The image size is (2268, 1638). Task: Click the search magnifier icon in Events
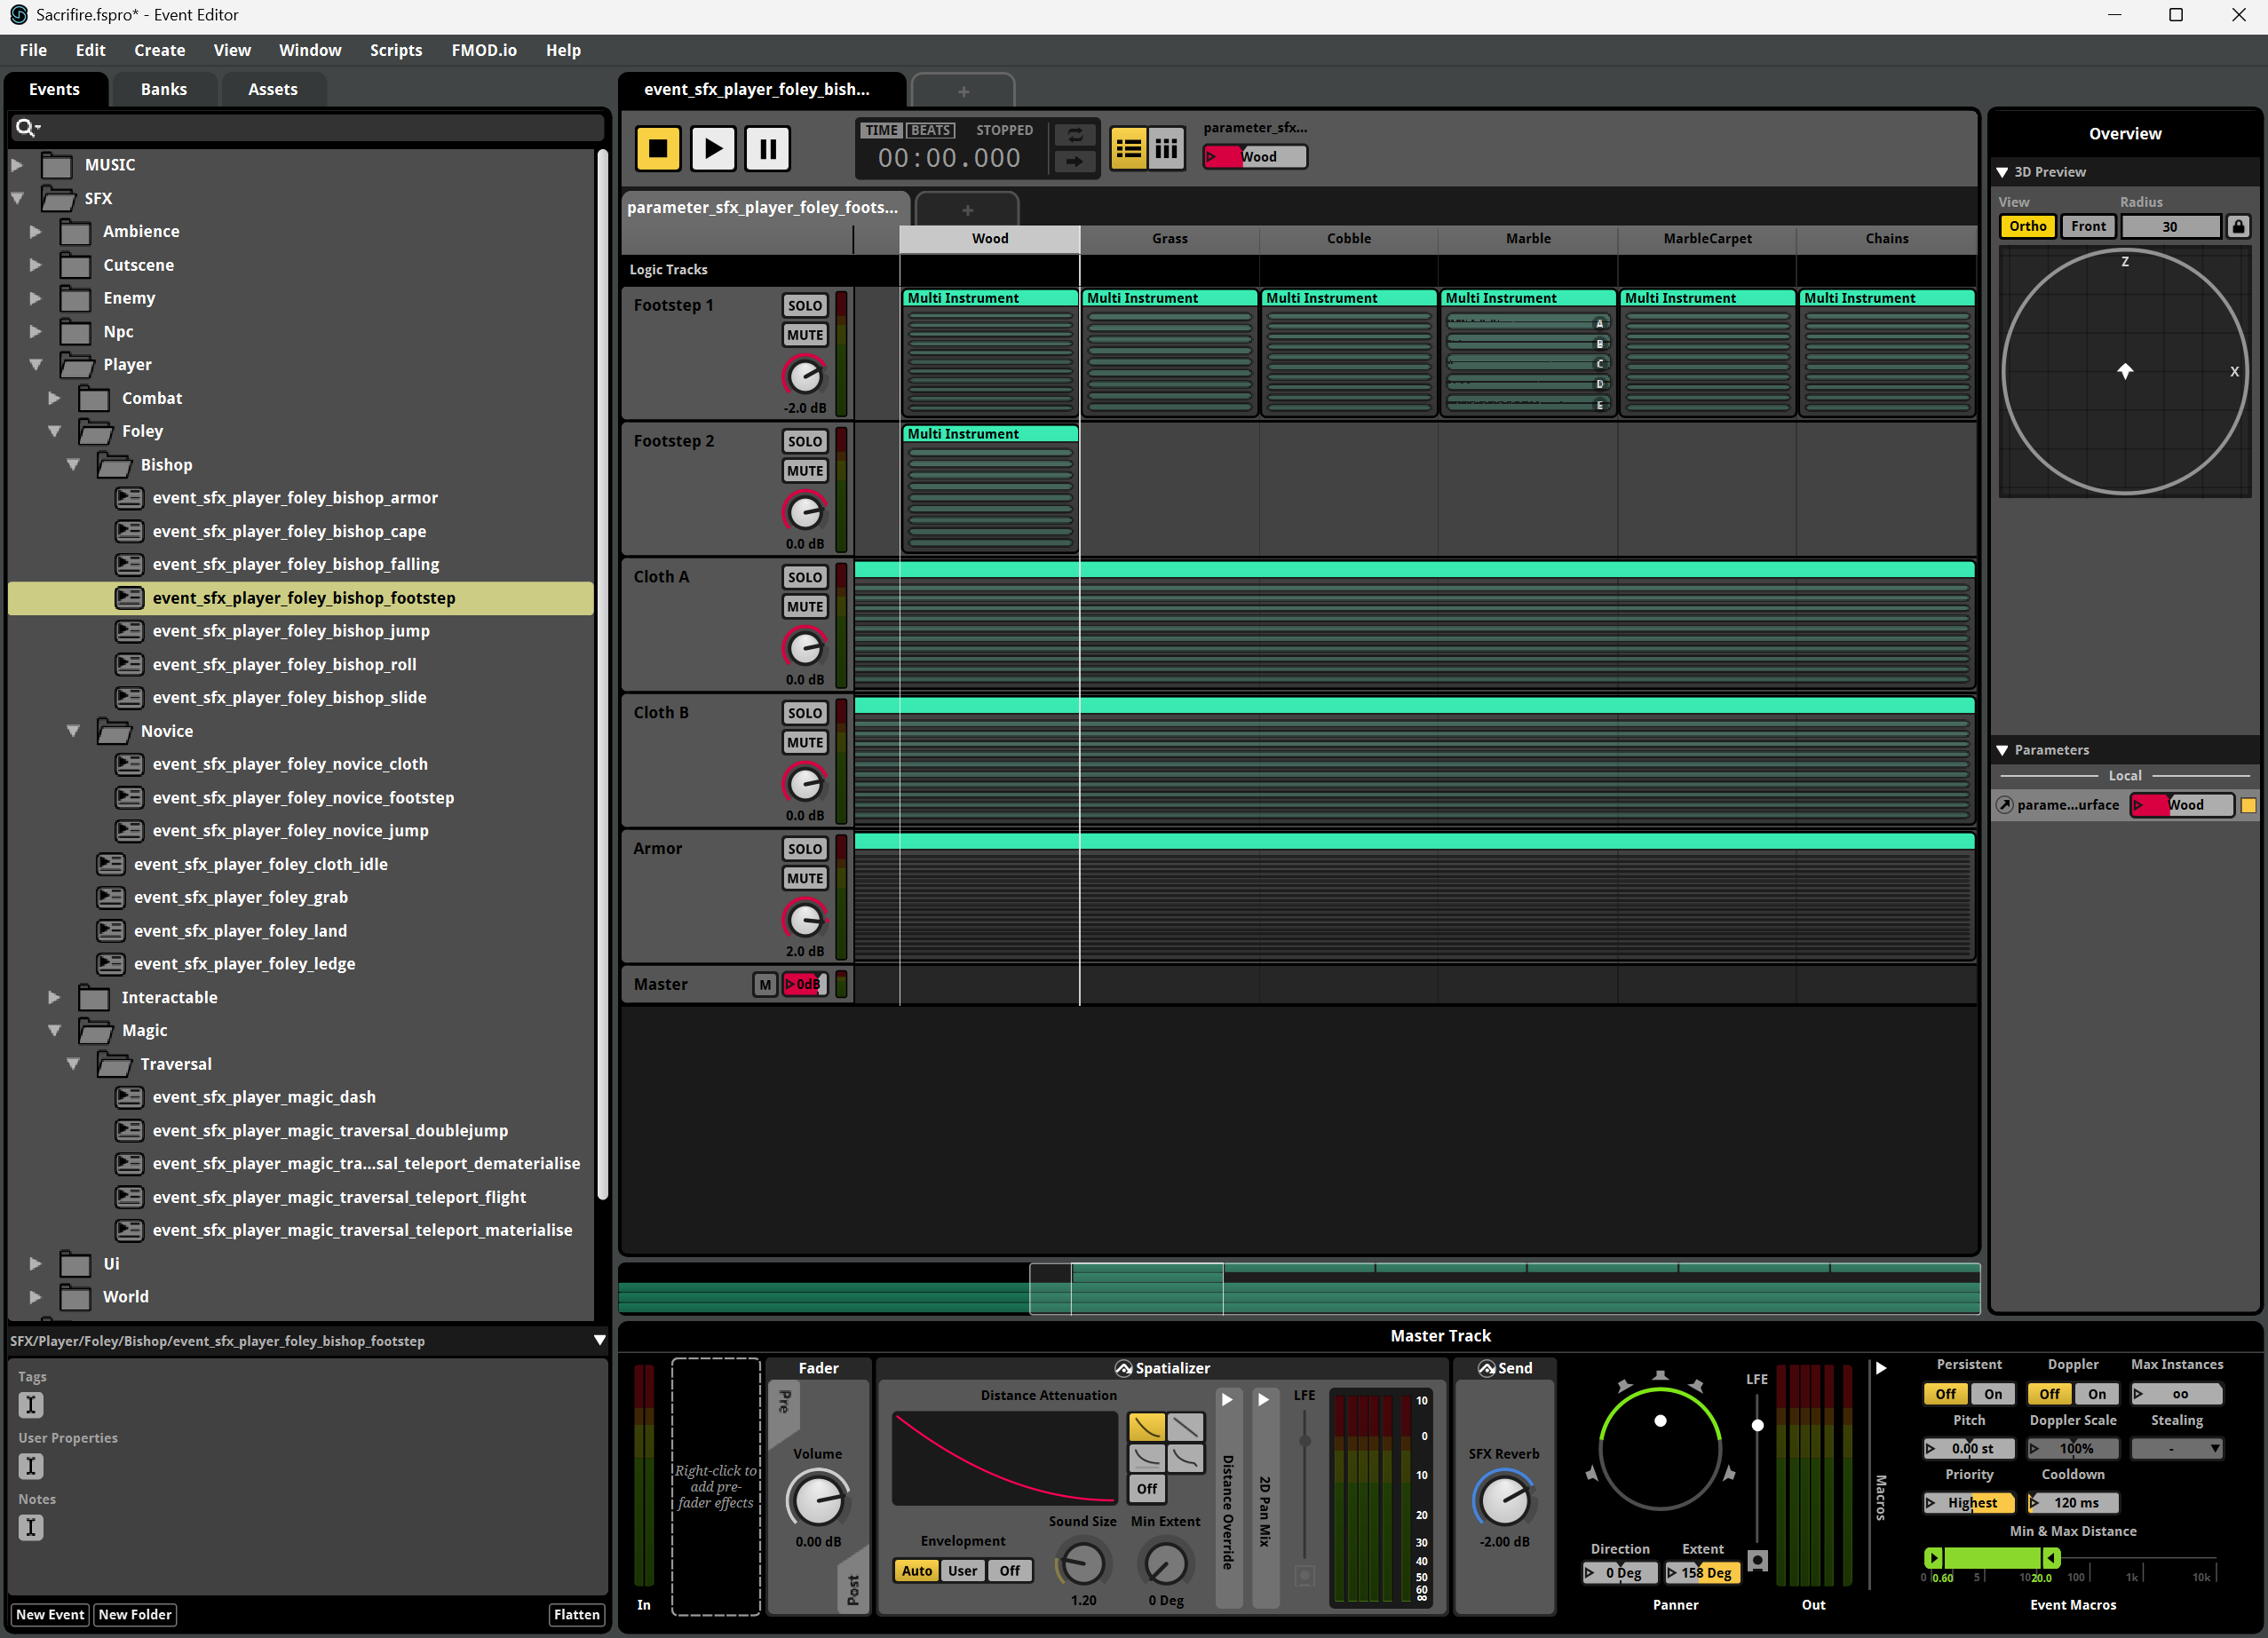[25, 127]
